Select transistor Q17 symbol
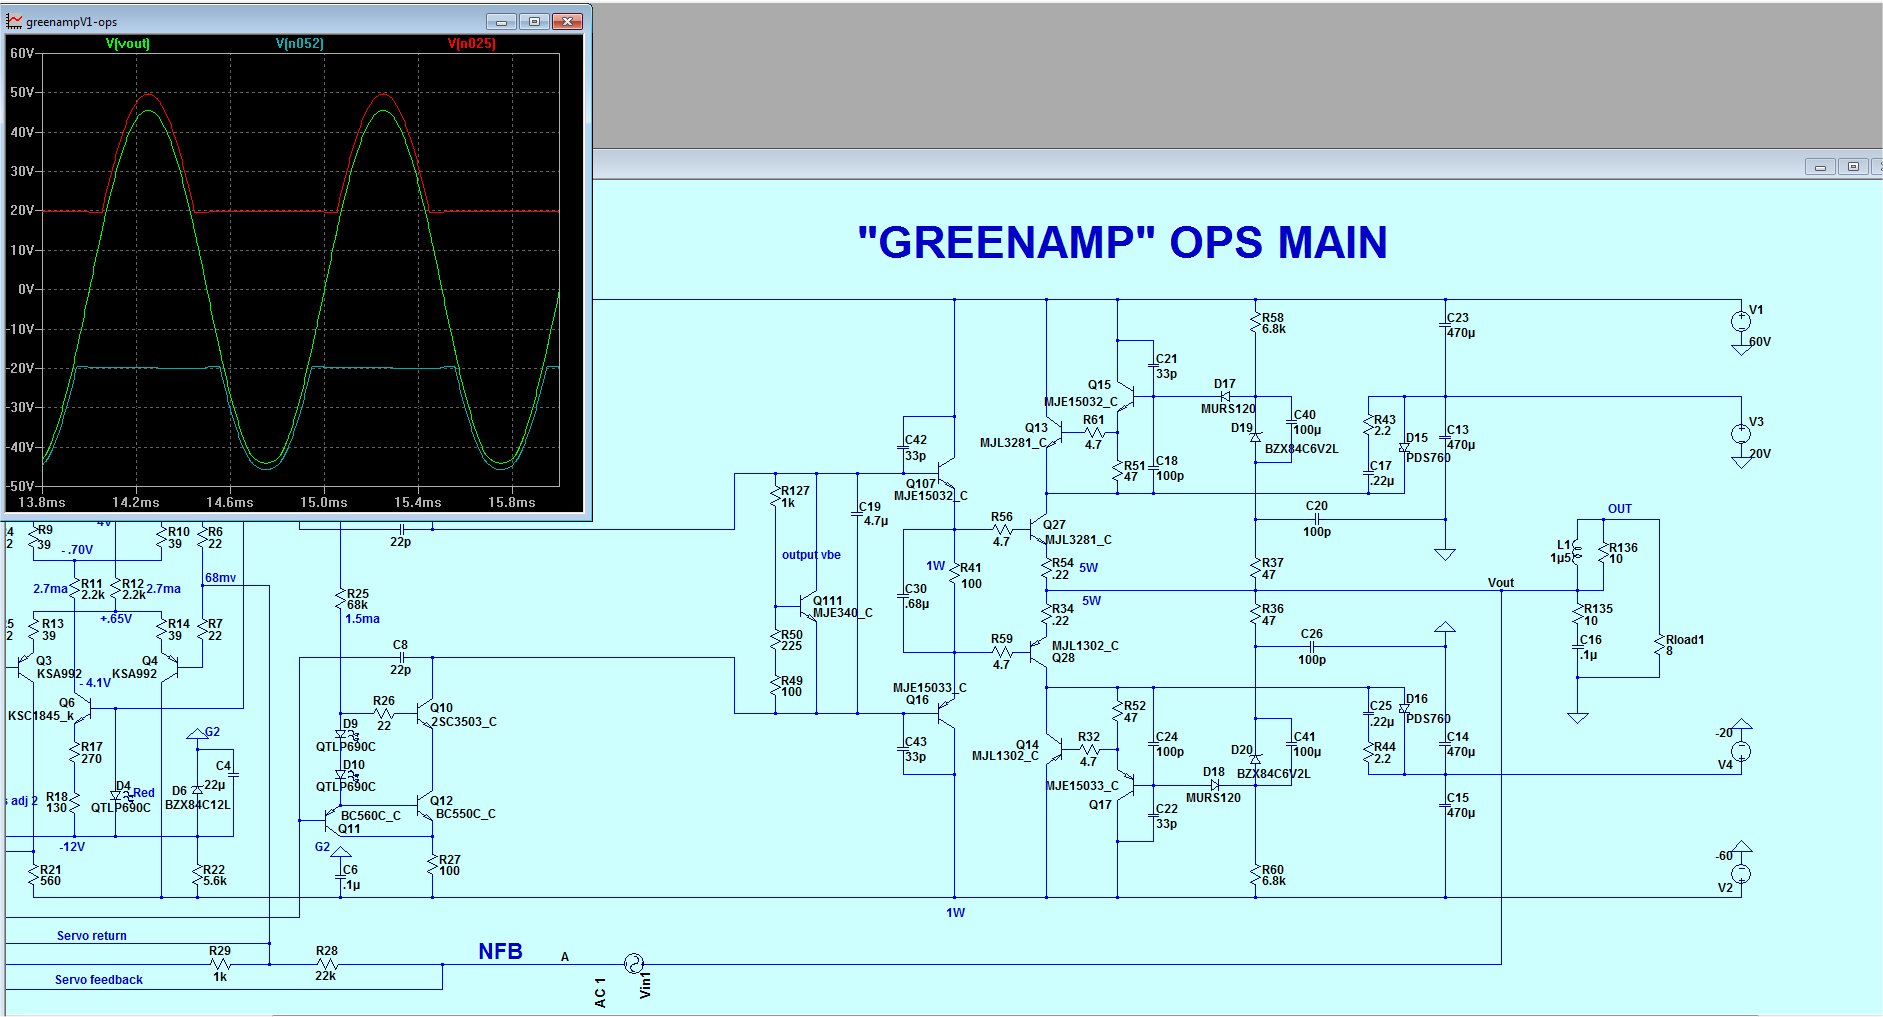The height and width of the screenshot is (1017, 1883). [x=1125, y=785]
